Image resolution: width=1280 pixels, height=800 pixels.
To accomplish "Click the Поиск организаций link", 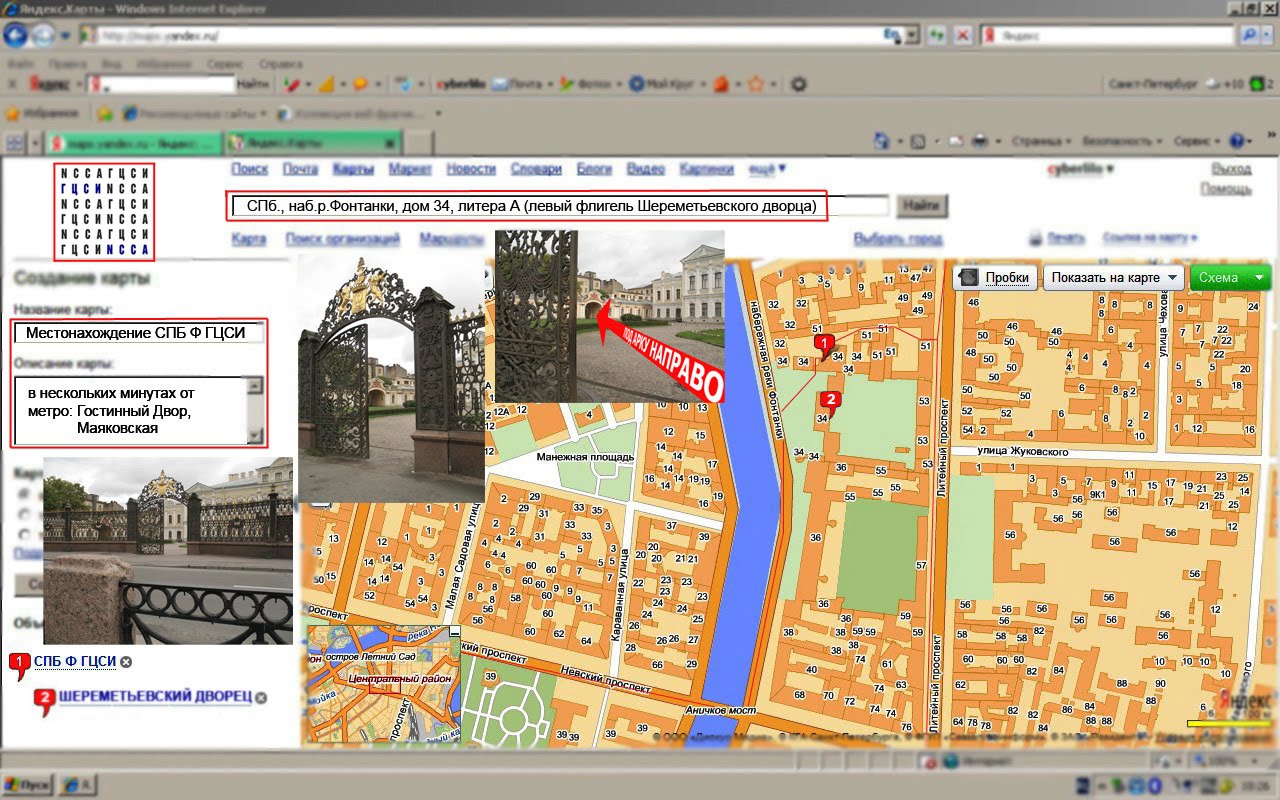I will point(342,239).
